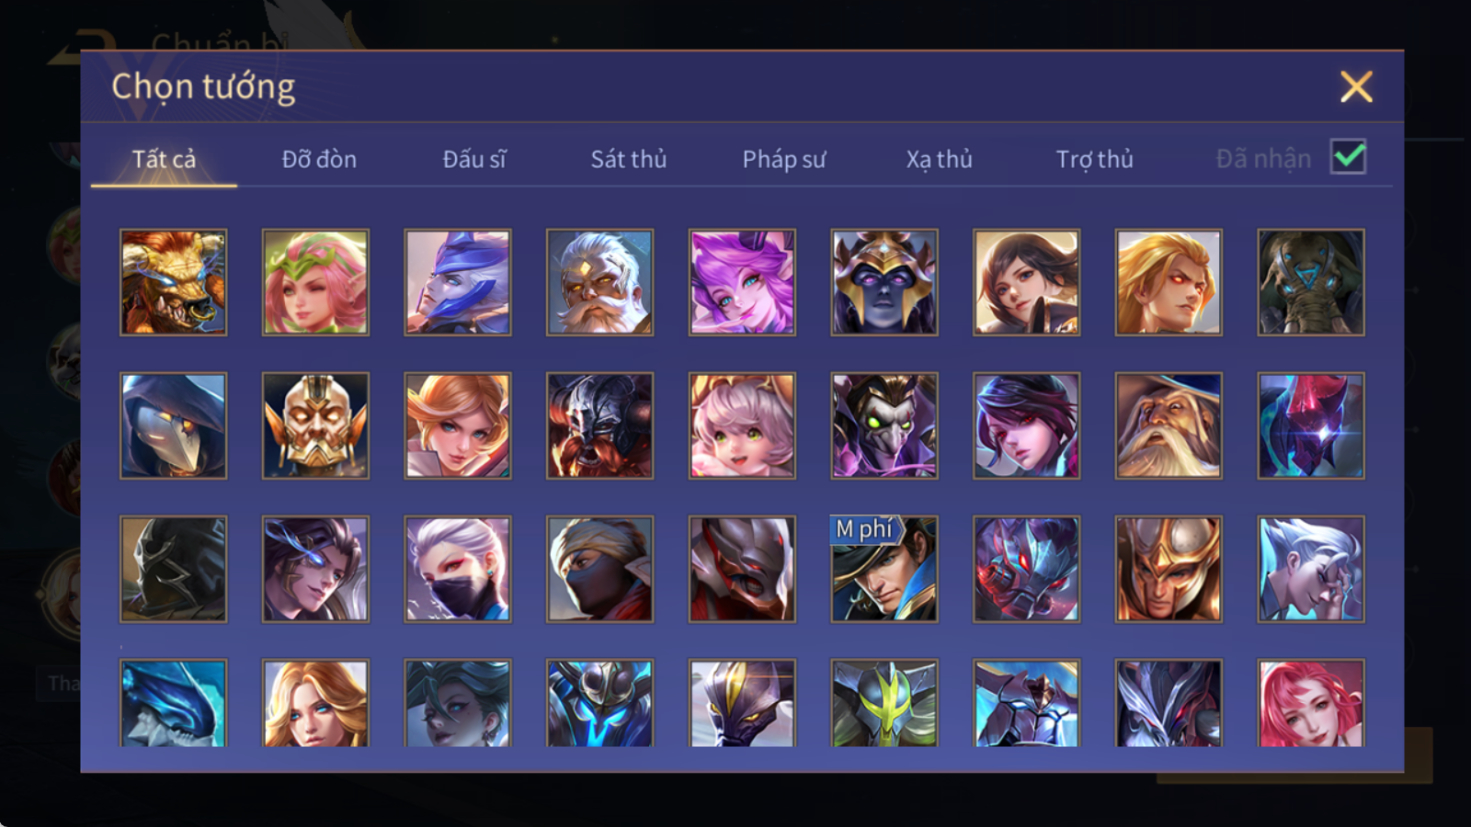This screenshot has width=1471, height=827.
Task: Open the Trợ thủ tab
Action: [1095, 159]
